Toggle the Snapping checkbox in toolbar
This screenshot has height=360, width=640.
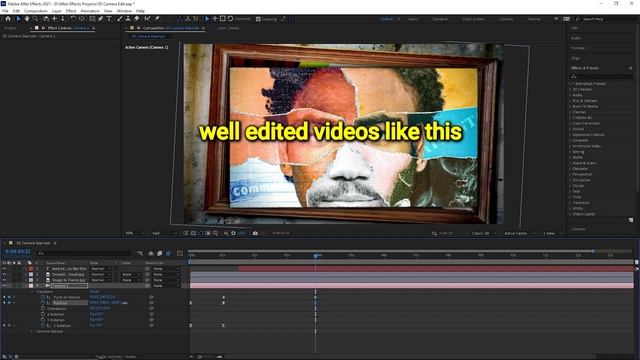[x=258, y=19]
